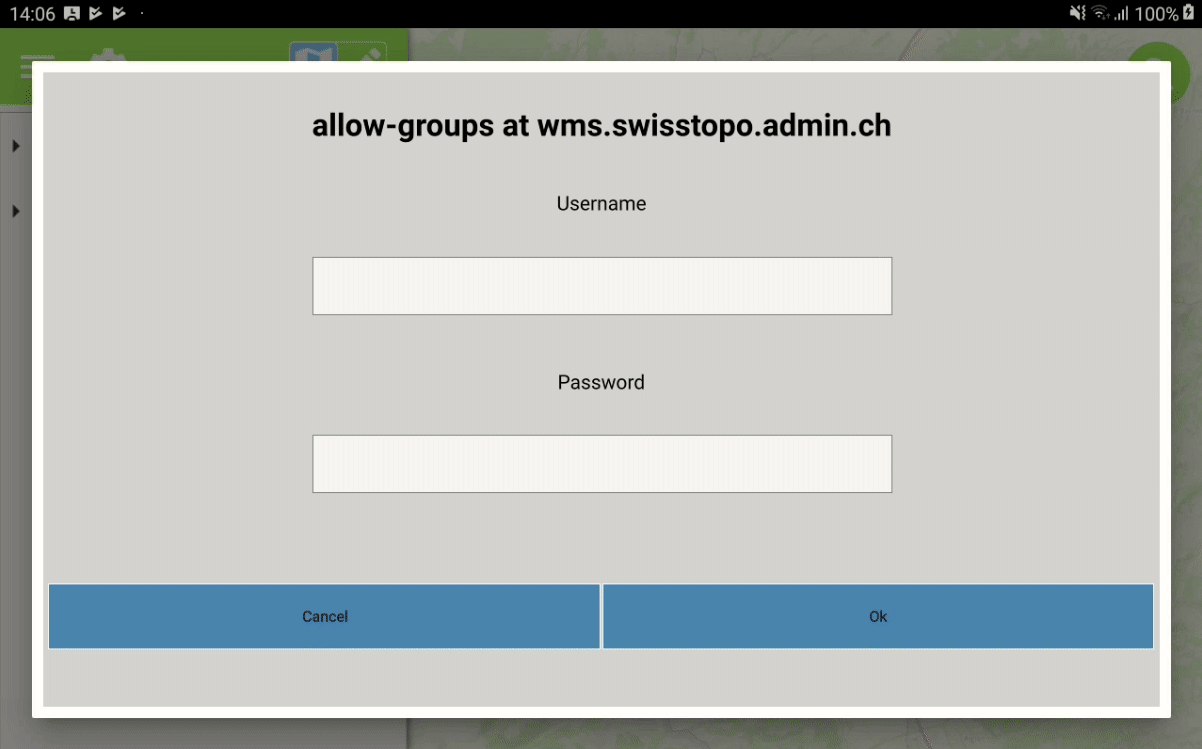
Task: Cancel the authentication dialog
Action: click(324, 616)
